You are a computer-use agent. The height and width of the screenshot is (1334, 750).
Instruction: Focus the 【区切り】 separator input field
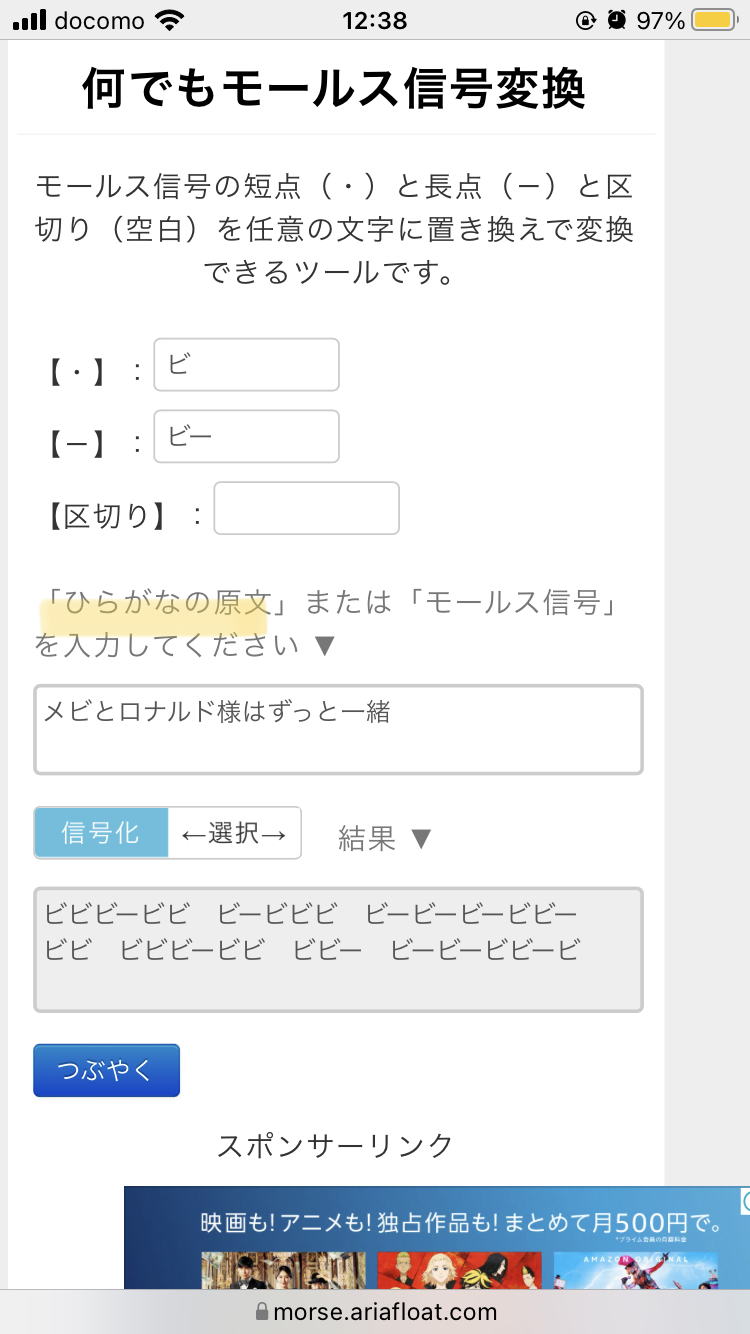pos(306,508)
